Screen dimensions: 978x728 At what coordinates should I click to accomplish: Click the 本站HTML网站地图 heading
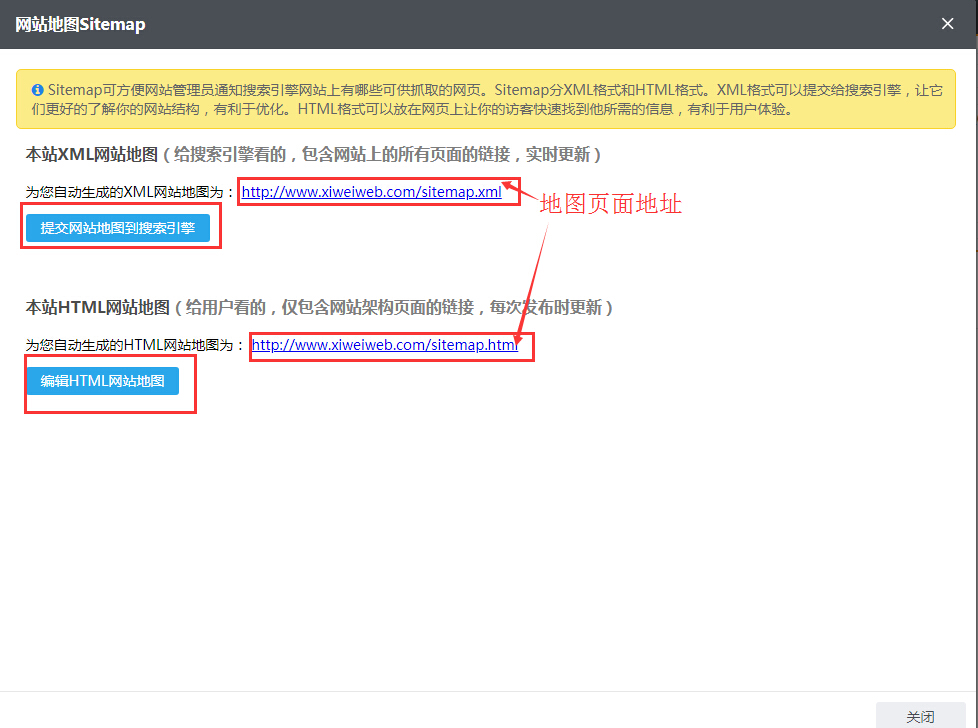[97, 308]
